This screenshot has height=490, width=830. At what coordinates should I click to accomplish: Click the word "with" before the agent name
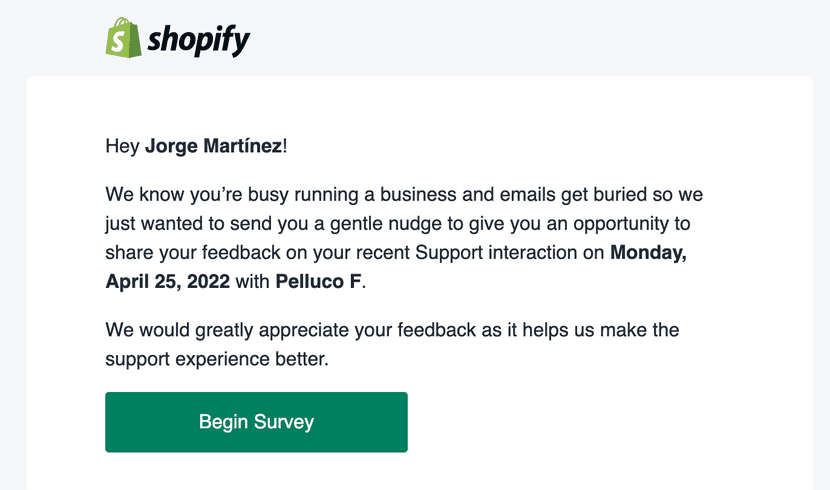(x=253, y=282)
